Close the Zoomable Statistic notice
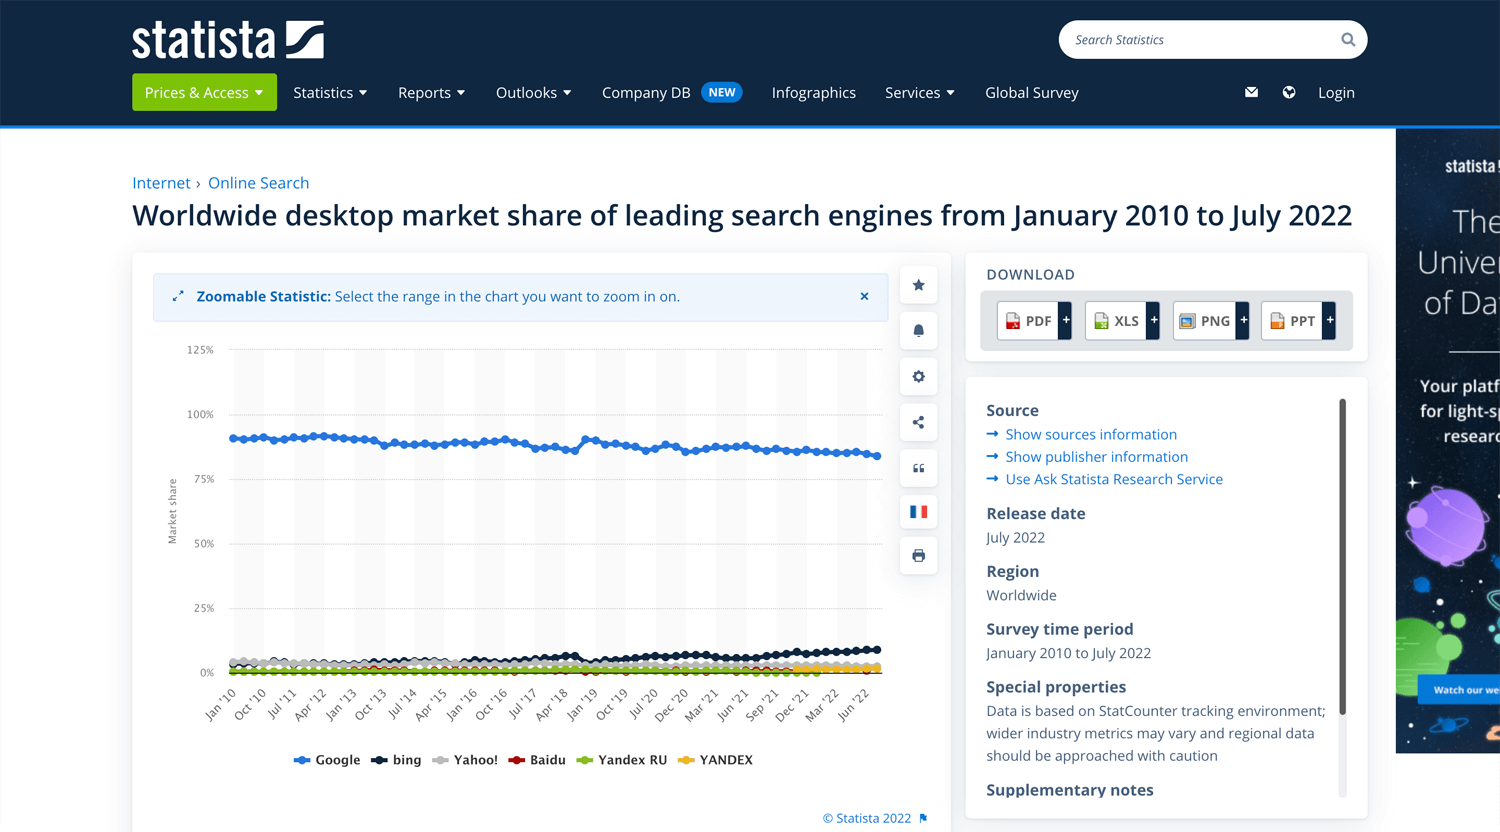This screenshot has width=1500, height=832. point(864,296)
